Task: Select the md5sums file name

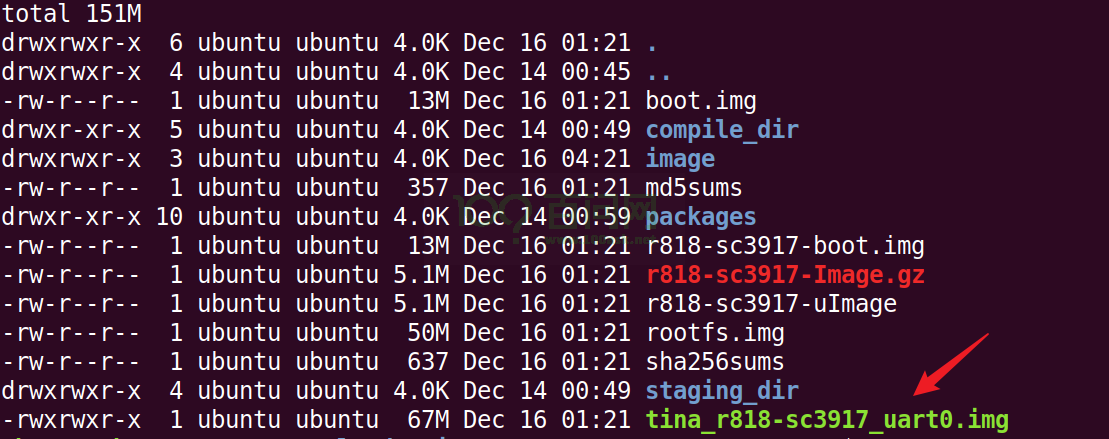Action: point(693,187)
